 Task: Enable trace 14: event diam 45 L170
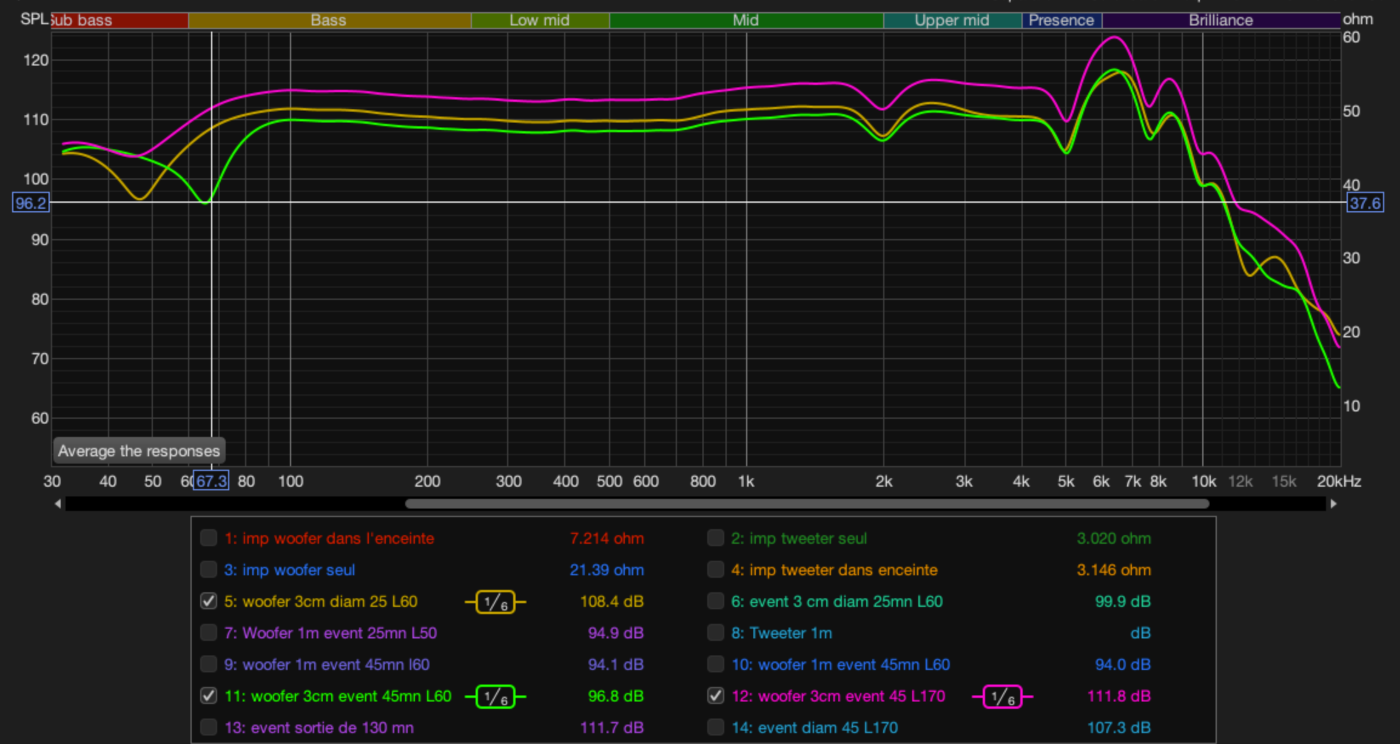[x=715, y=728]
